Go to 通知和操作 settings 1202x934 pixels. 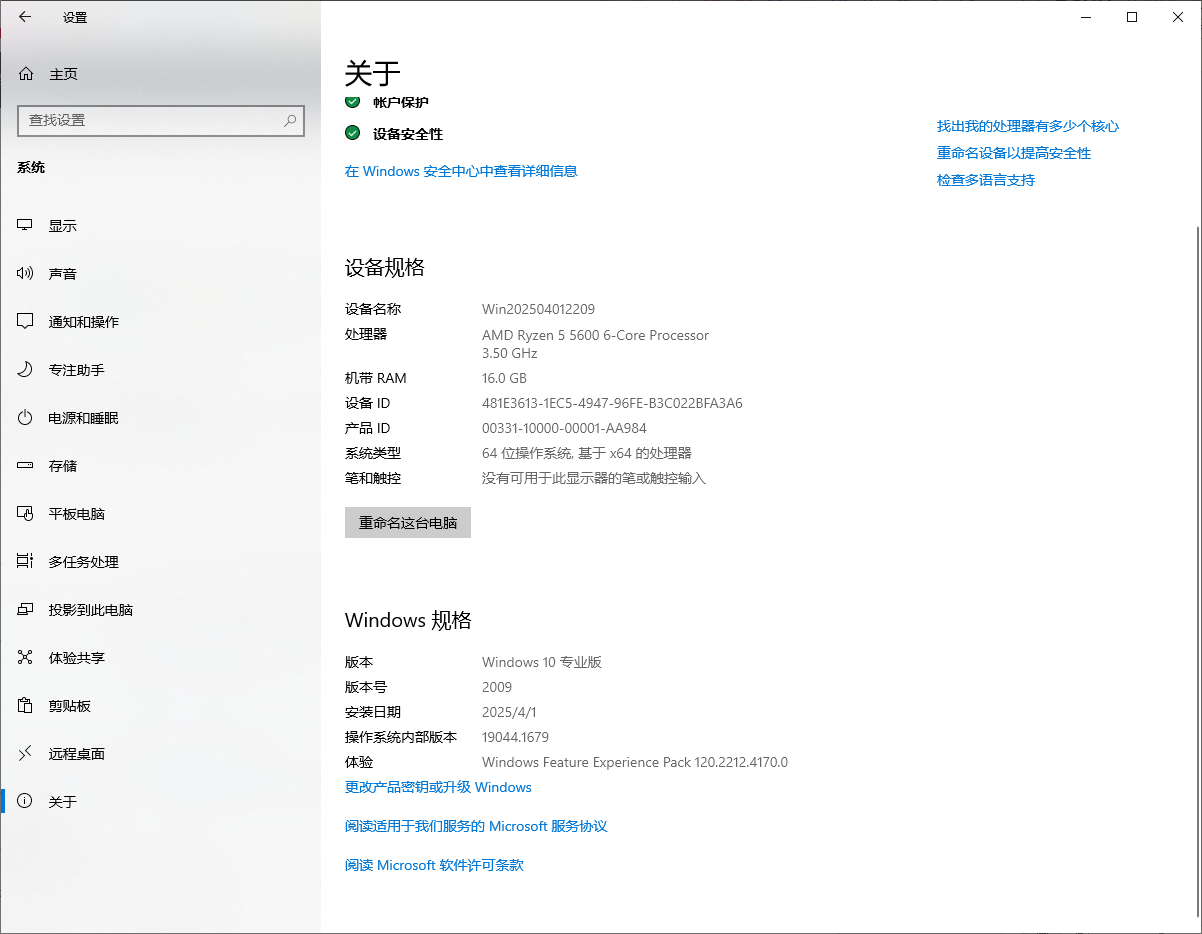(160, 322)
